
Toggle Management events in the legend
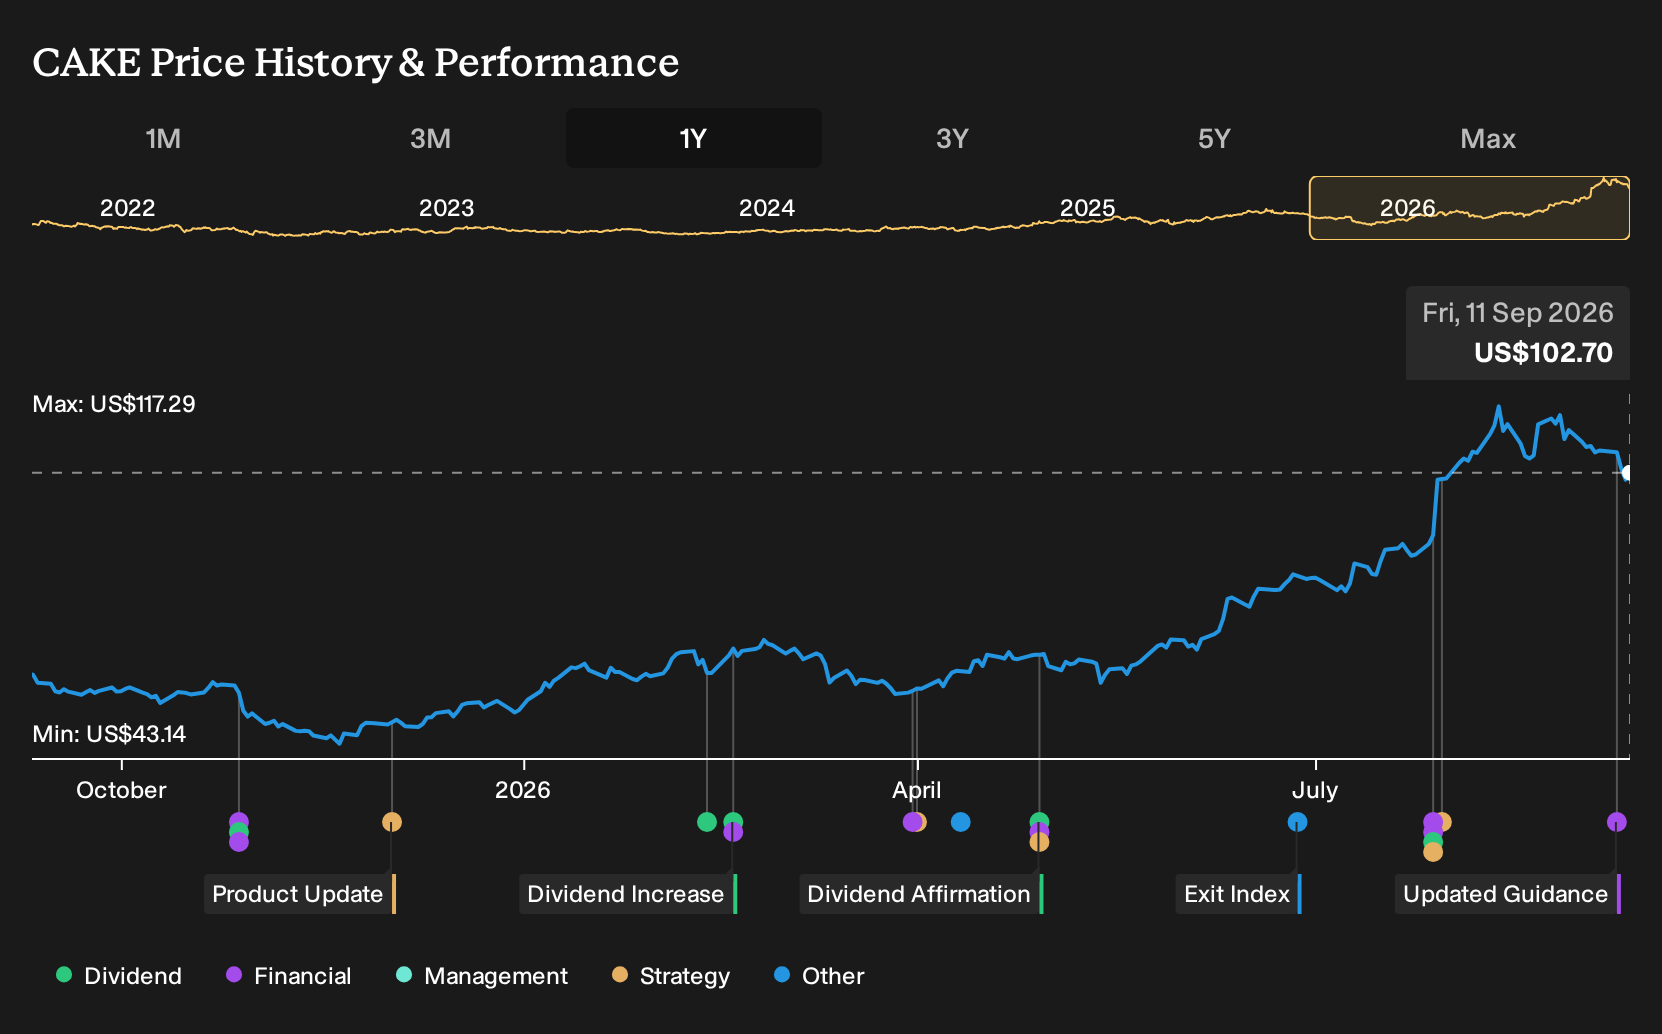(482, 976)
